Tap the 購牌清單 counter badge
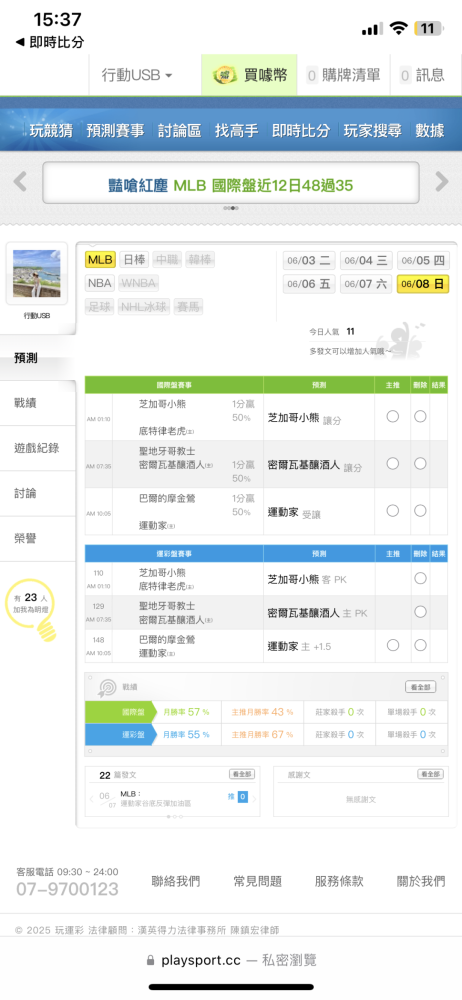The height and width of the screenshot is (1000, 462). (x=312, y=75)
